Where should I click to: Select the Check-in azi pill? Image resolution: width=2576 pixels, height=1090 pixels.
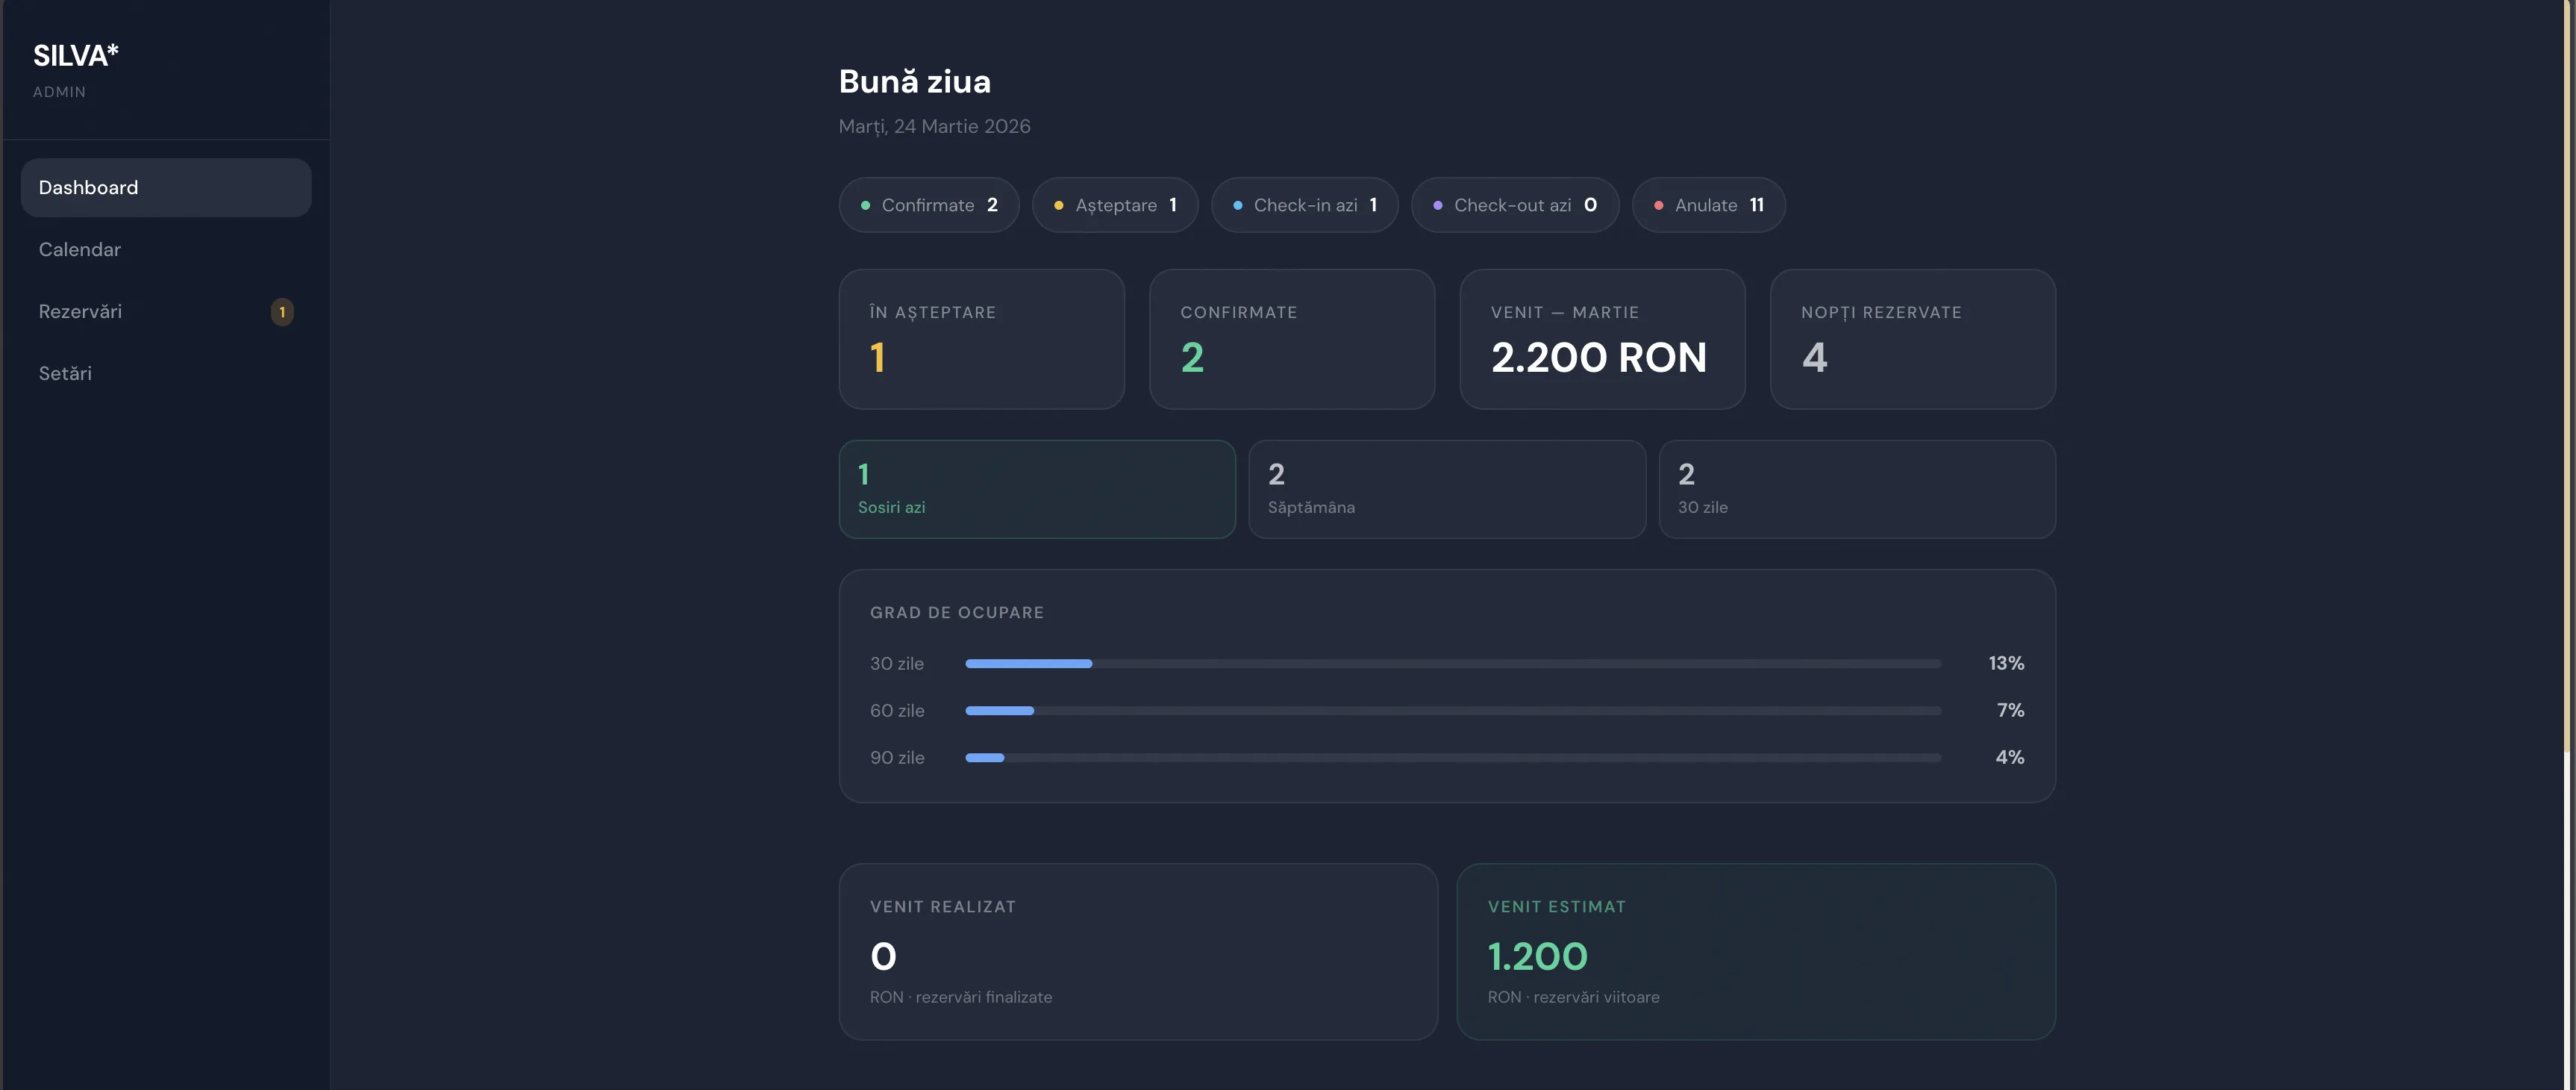click(x=1304, y=205)
